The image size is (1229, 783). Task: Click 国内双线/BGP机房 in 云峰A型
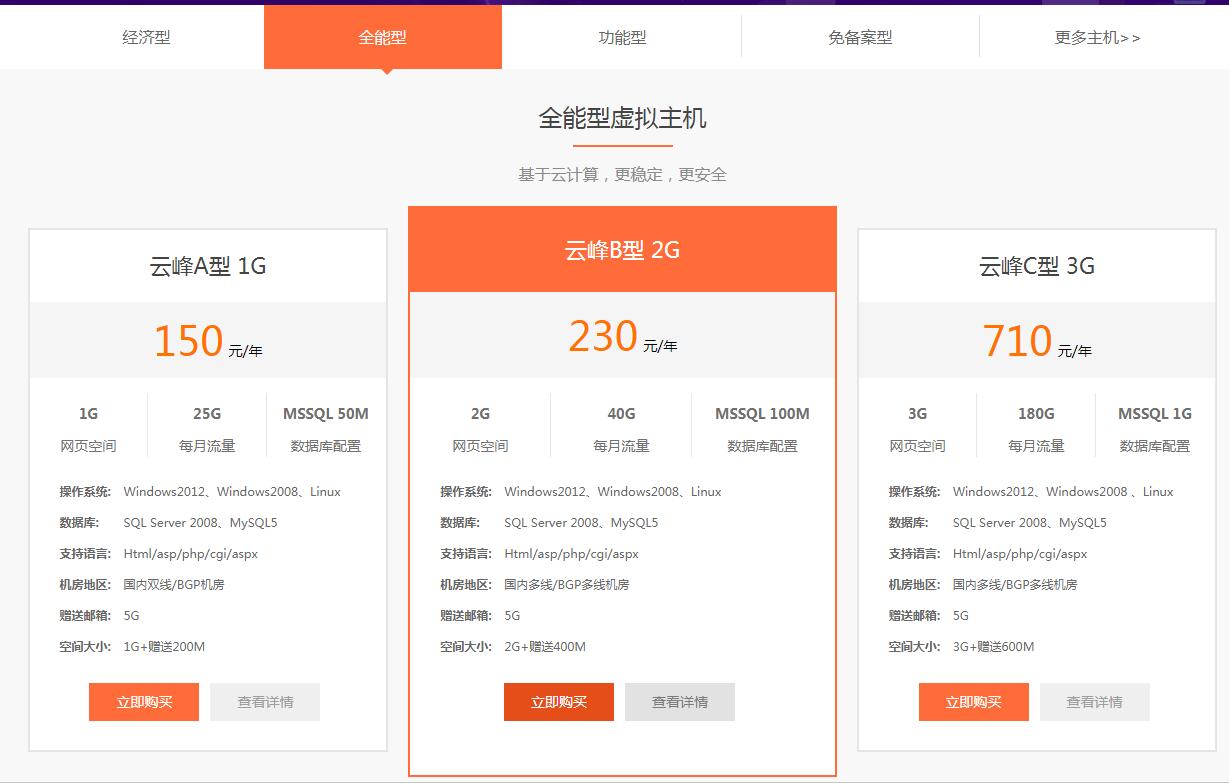pyautogui.click(x=175, y=585)
